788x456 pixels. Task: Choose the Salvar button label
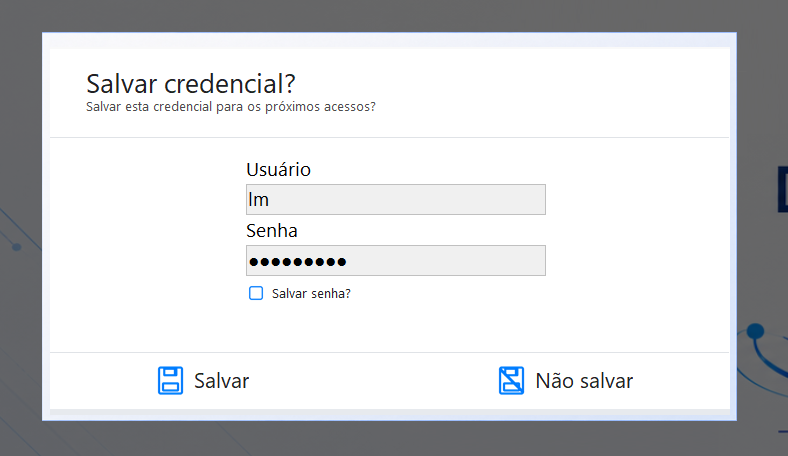pyautogui.click(x=222, y=381)
